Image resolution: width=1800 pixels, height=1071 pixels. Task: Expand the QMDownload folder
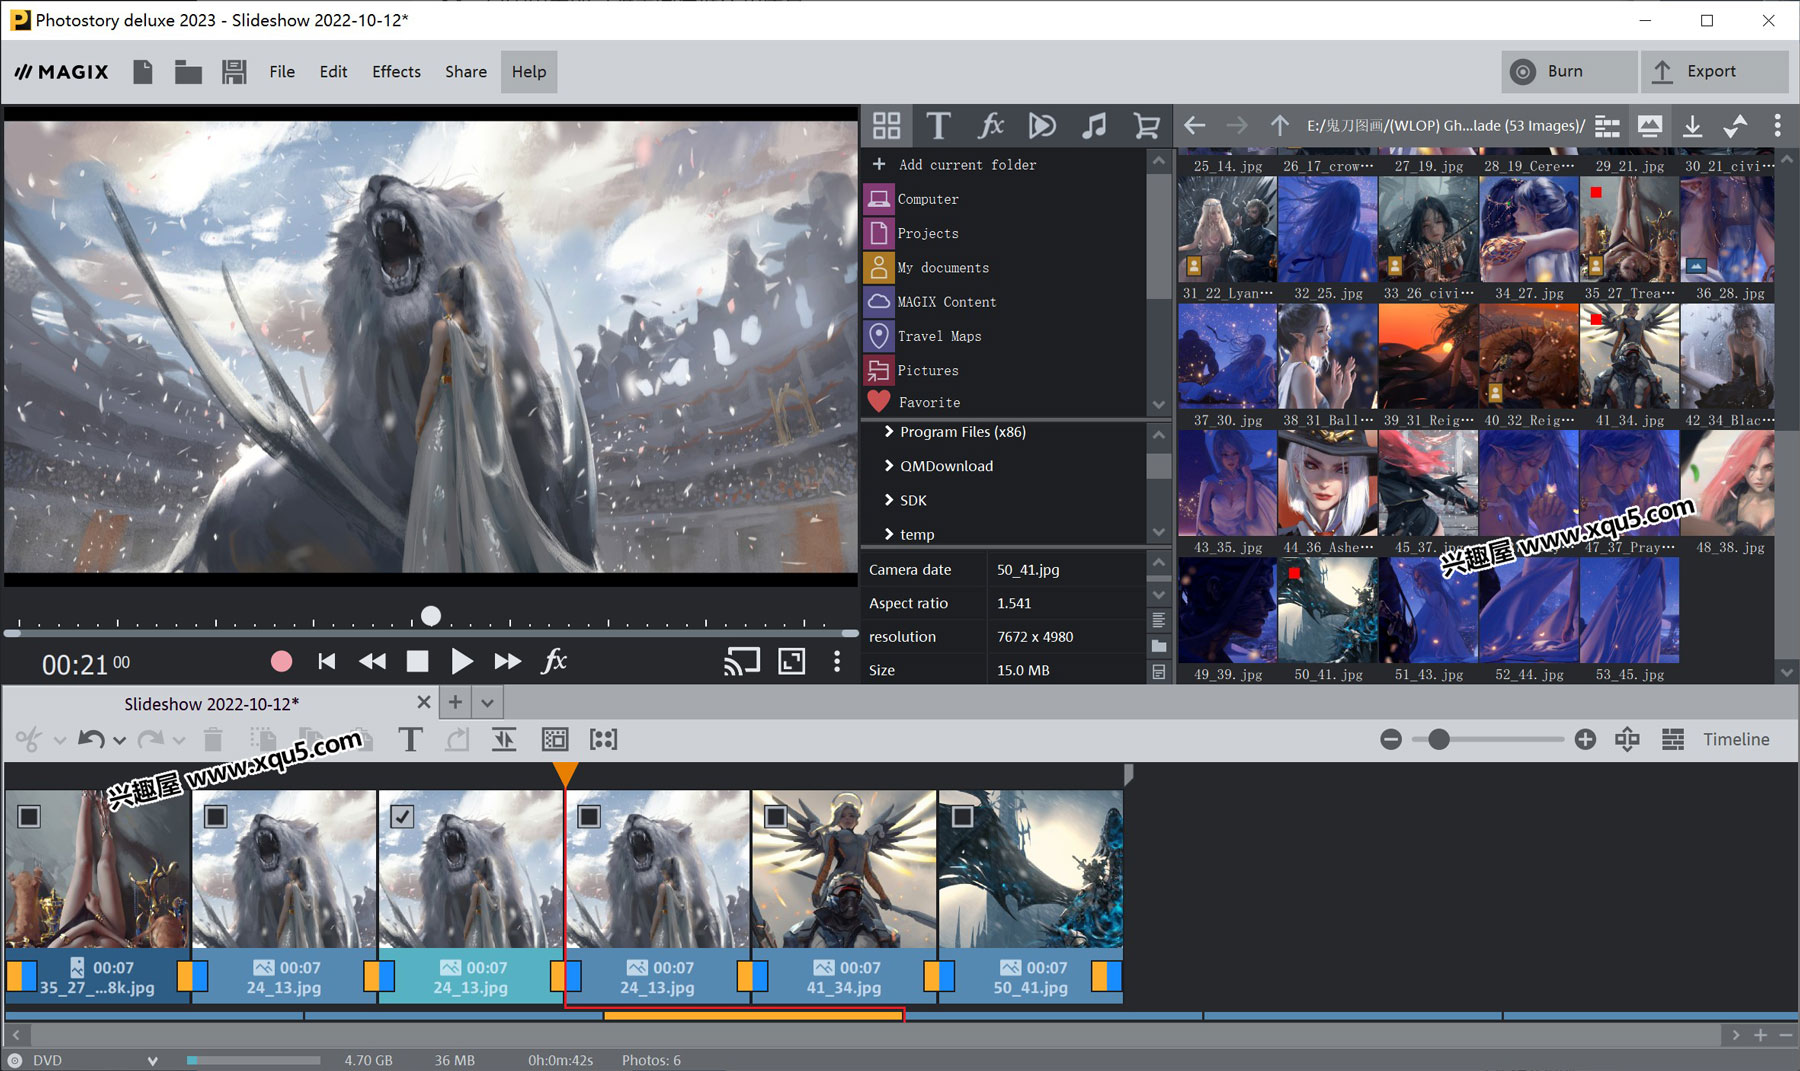(x=888, y=466)
